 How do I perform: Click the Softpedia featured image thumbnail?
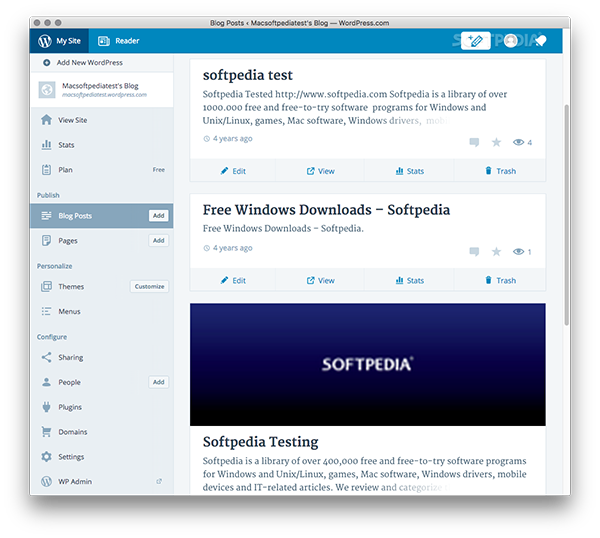[x=368, y=364]
